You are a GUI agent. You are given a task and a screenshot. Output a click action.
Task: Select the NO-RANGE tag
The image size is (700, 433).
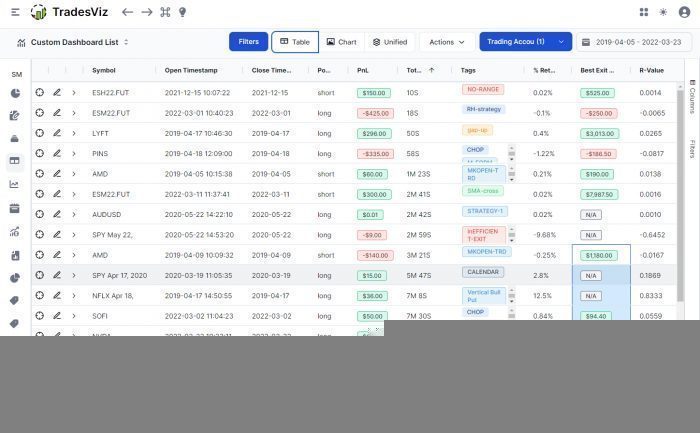(483, 89)
